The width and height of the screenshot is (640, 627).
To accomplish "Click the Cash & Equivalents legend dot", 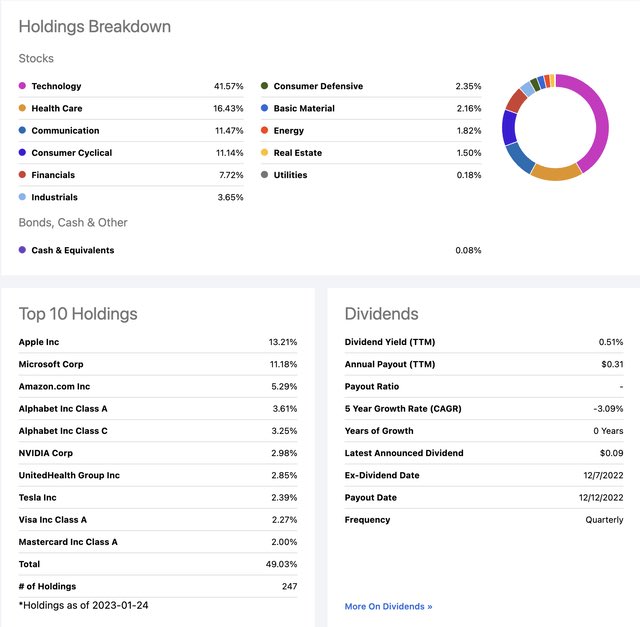I will [22, 250].
